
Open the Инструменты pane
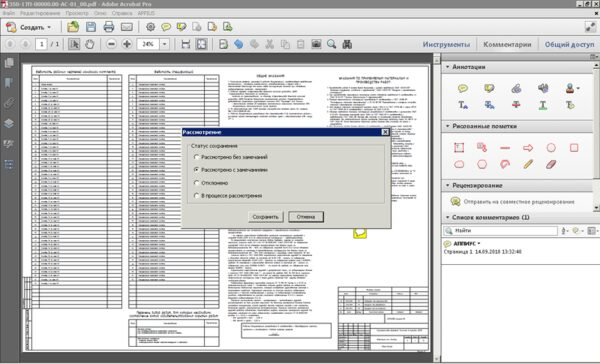[x=446, y=44]
